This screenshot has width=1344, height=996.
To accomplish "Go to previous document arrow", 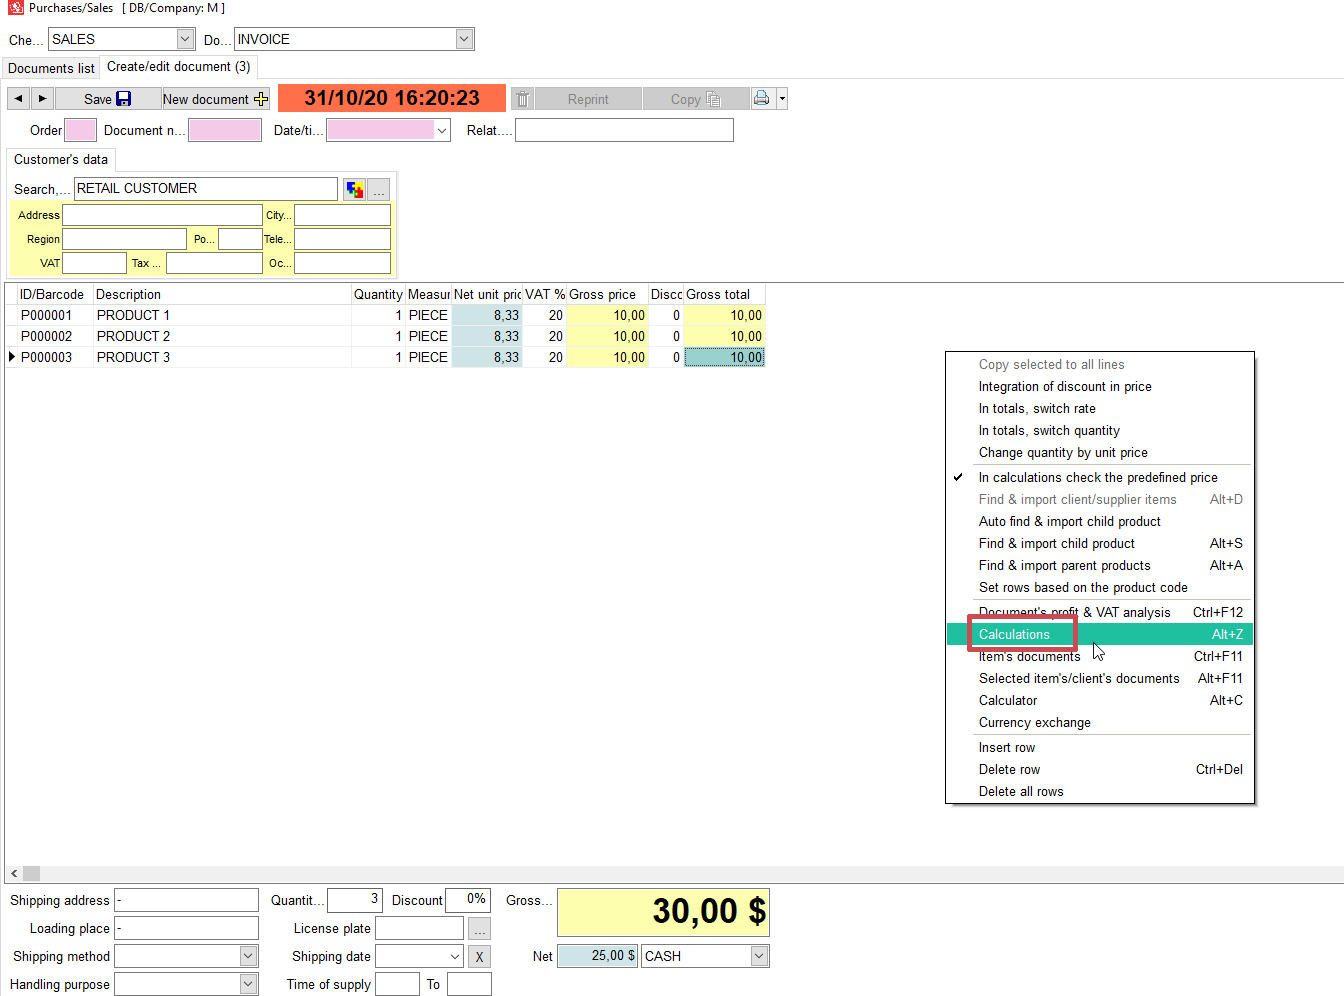I will tap(18, 98).
